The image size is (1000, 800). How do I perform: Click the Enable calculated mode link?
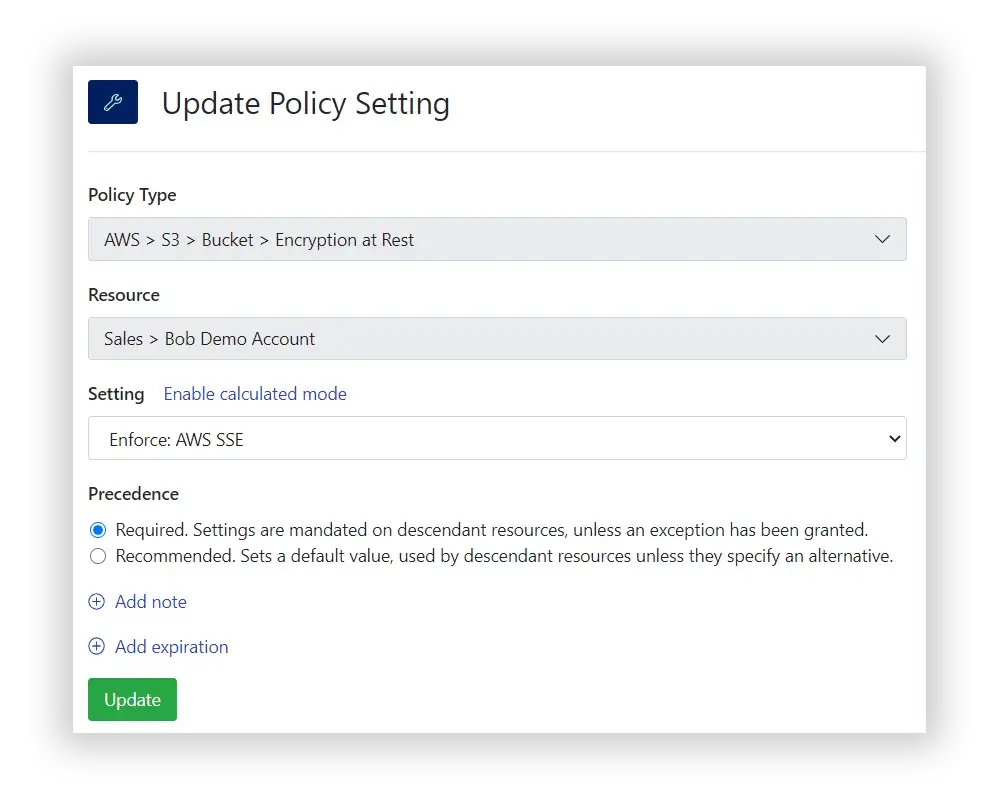pyautogui.click(x=255, y=394)
